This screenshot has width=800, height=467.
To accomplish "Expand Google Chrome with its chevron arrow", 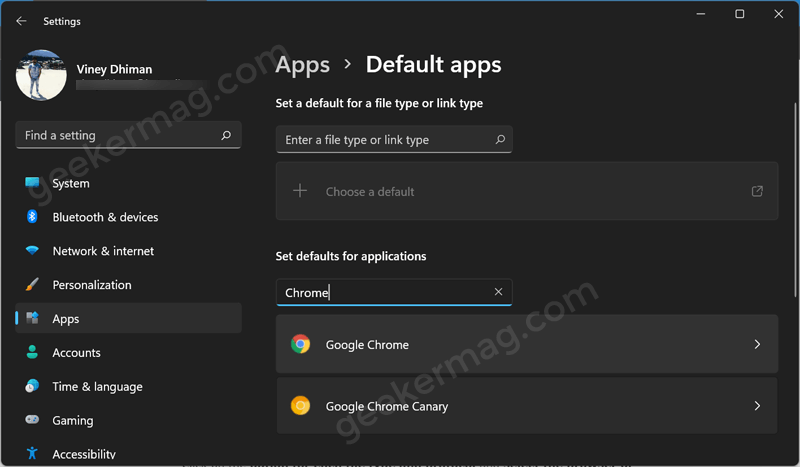I will 757,345.
